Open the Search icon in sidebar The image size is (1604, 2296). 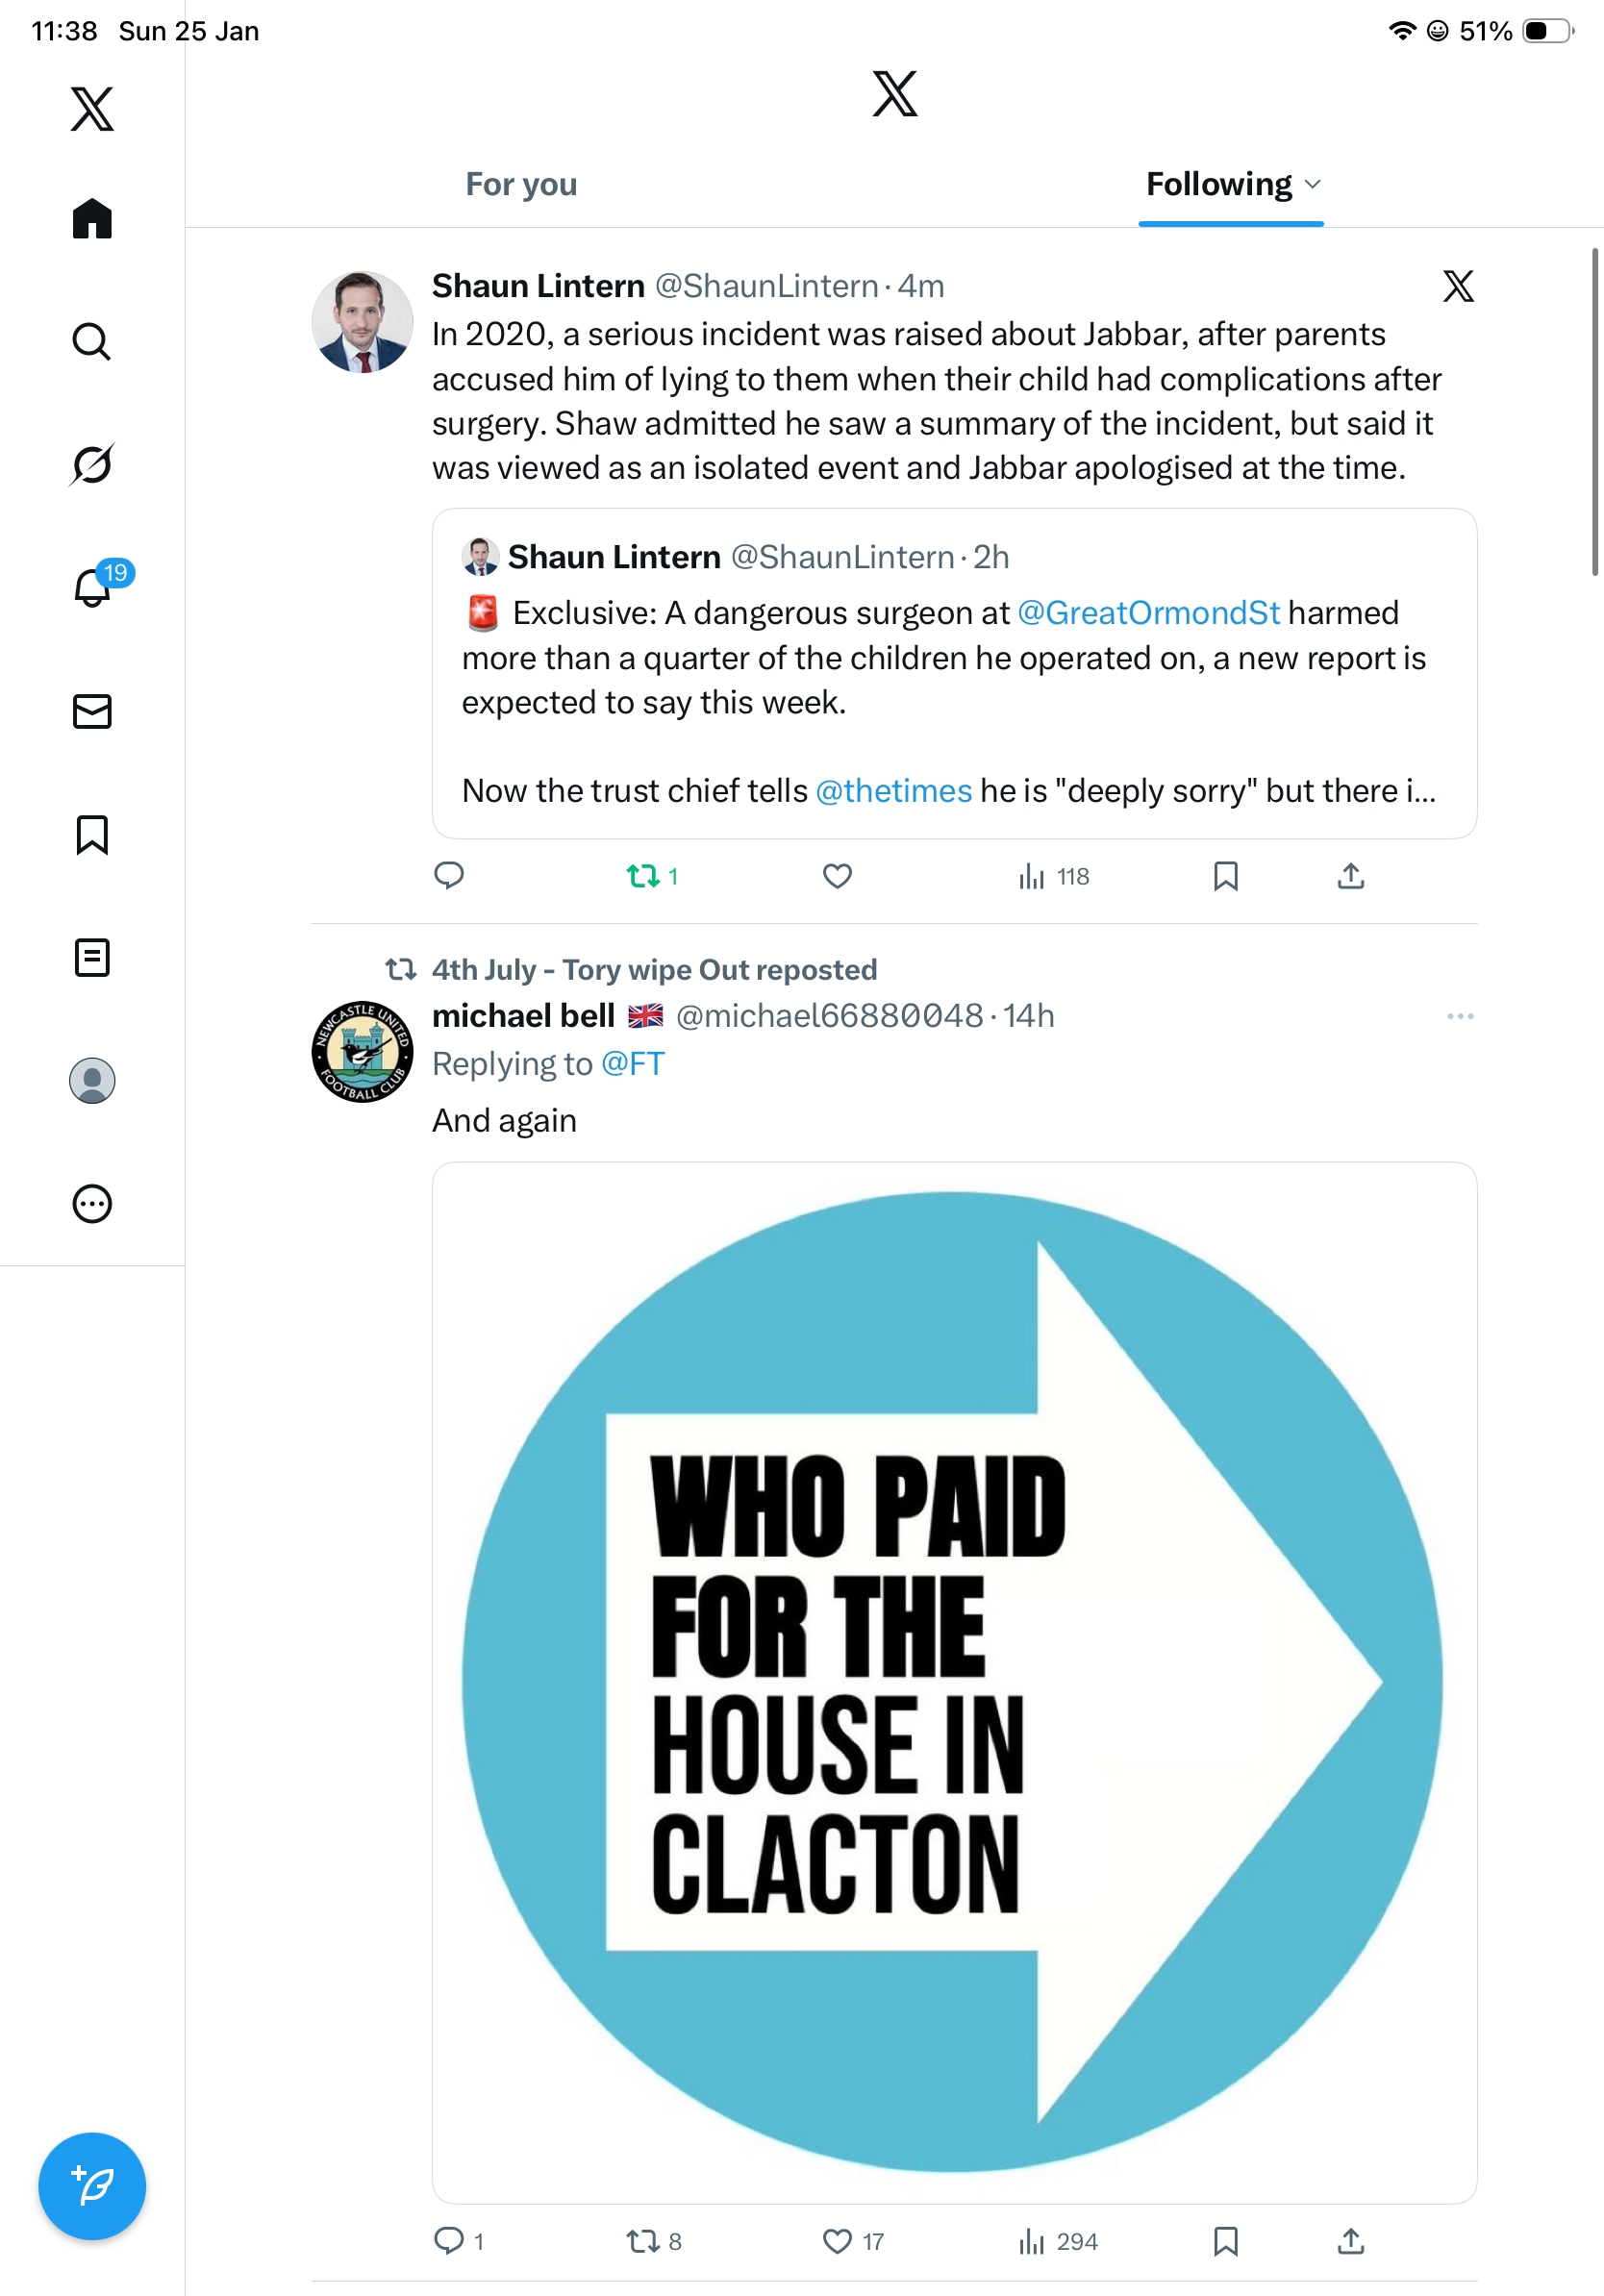91,342
